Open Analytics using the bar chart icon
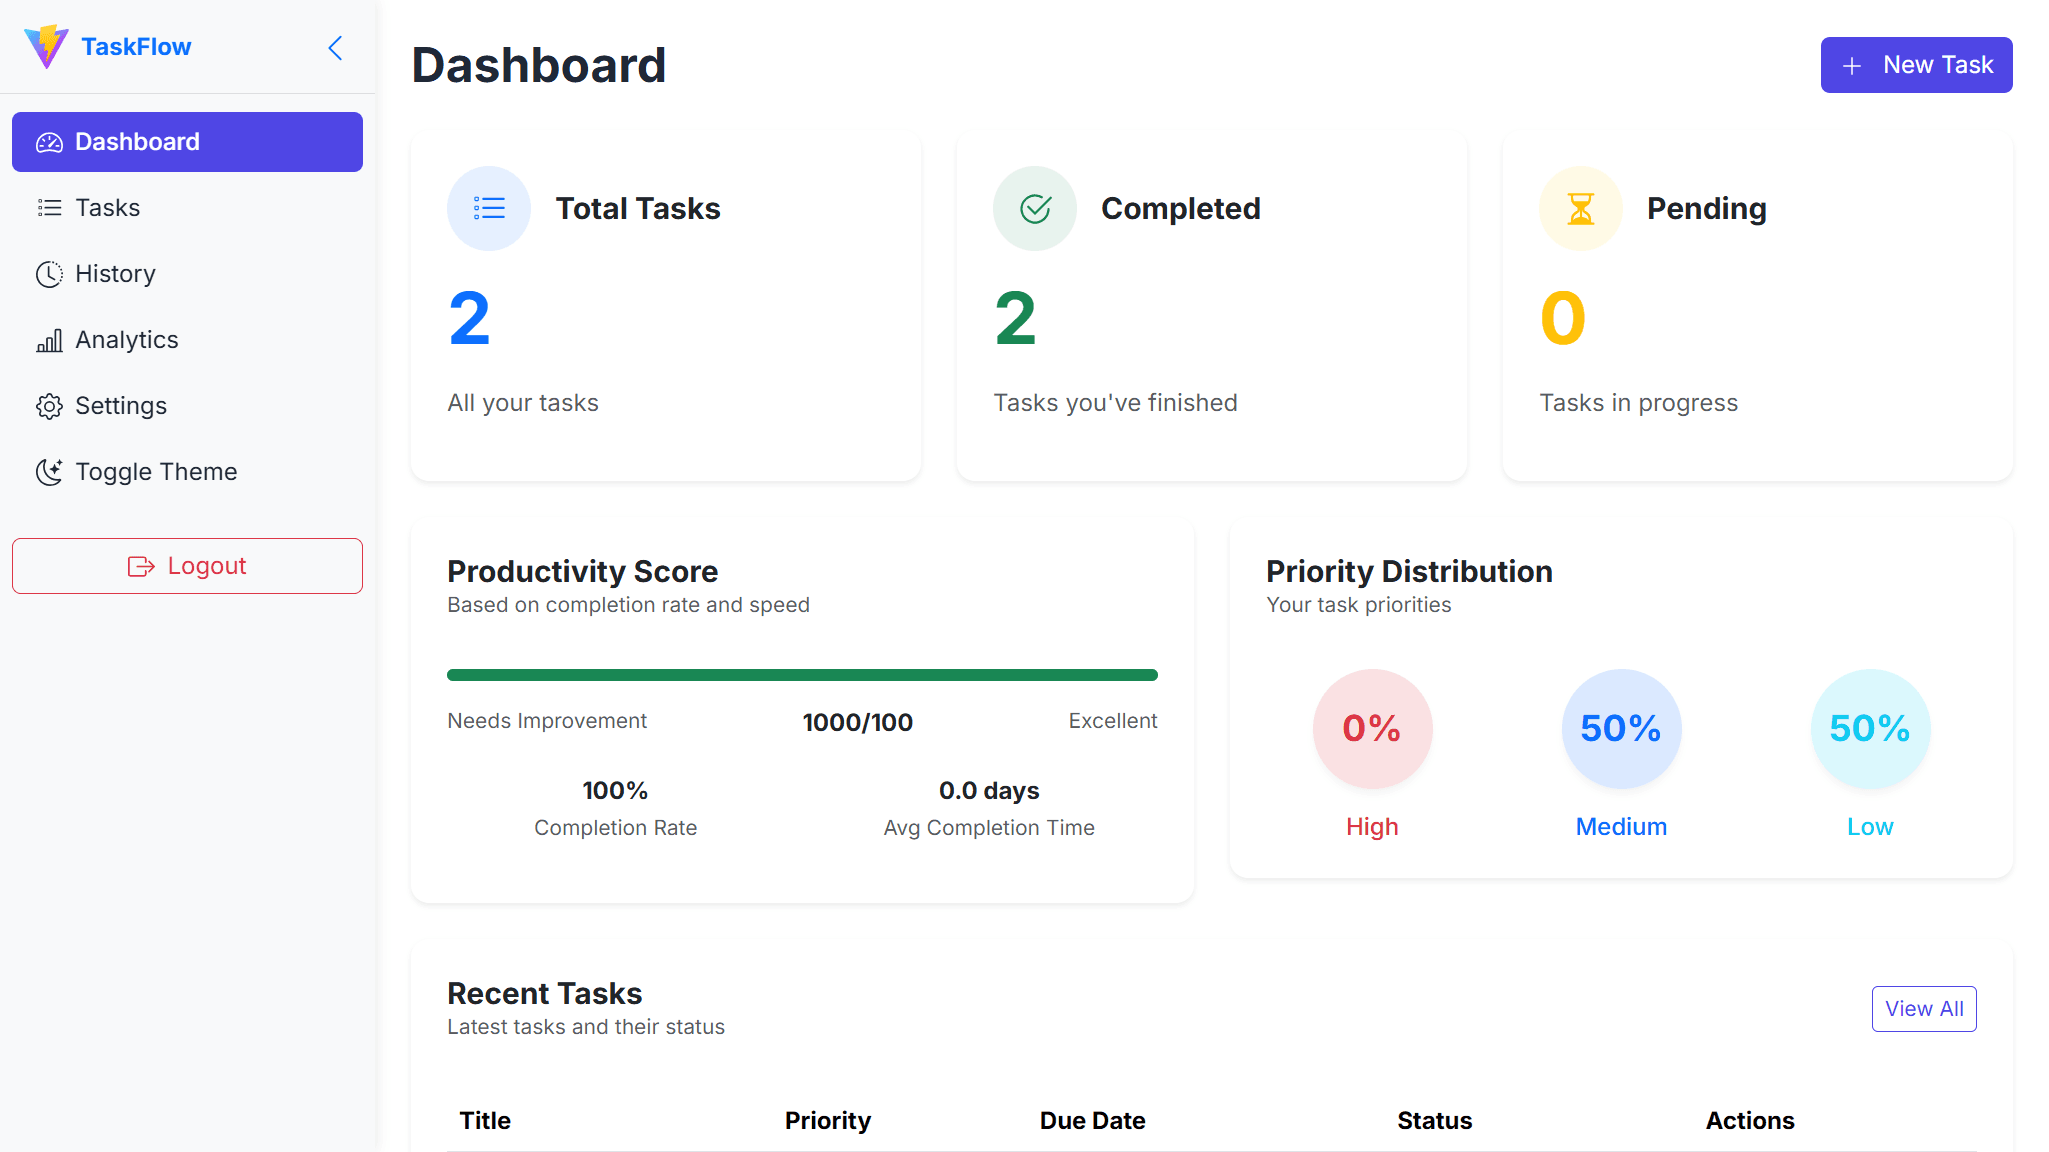2049x1152 pixels. pyautogui.click(x=49, y=340)
